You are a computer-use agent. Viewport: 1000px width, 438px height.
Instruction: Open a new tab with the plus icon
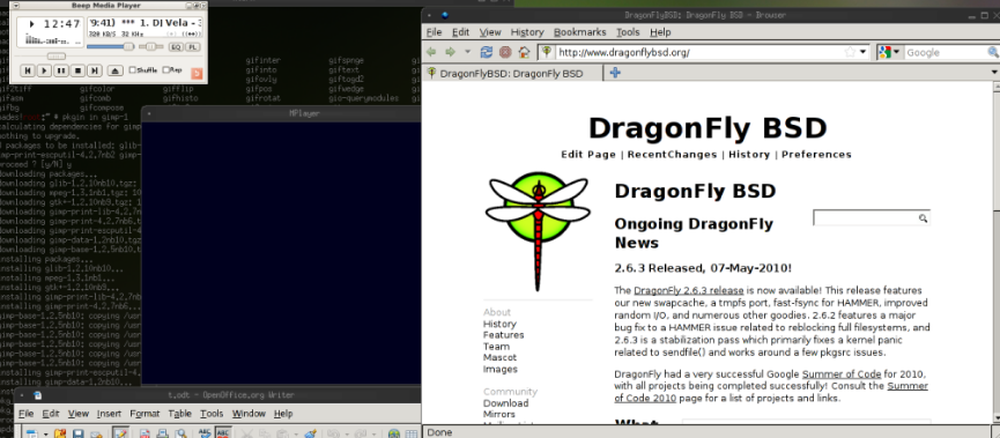[x=615, y=73]
